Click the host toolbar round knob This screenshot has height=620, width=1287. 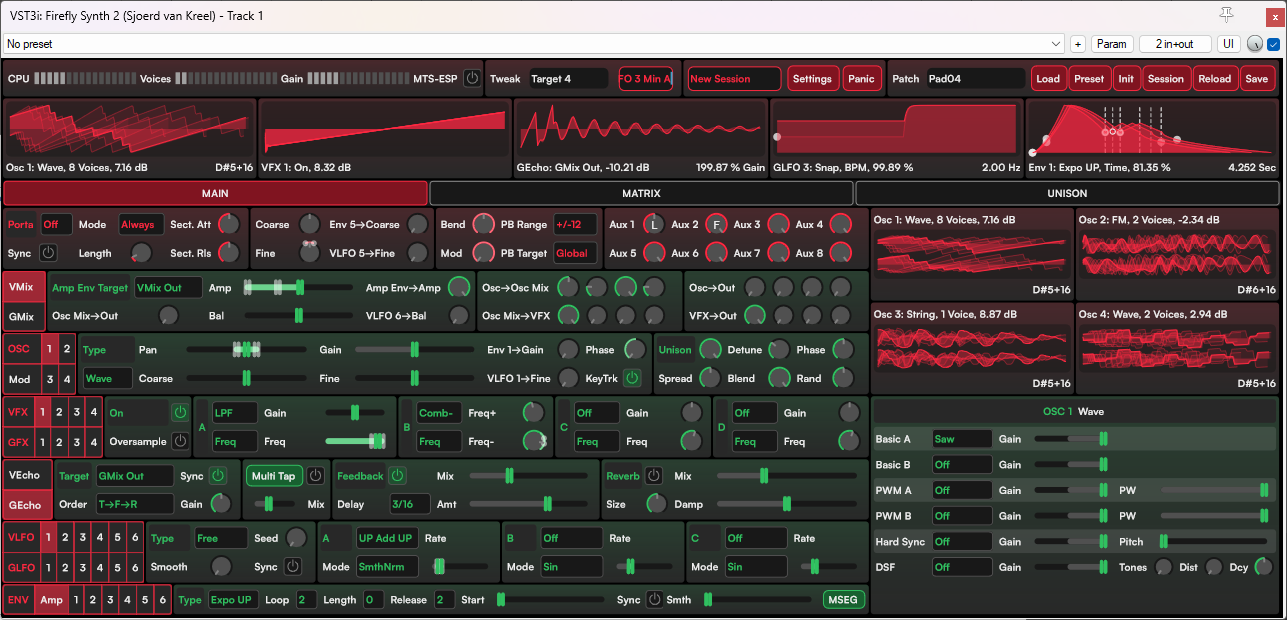tap(1255, 44)
